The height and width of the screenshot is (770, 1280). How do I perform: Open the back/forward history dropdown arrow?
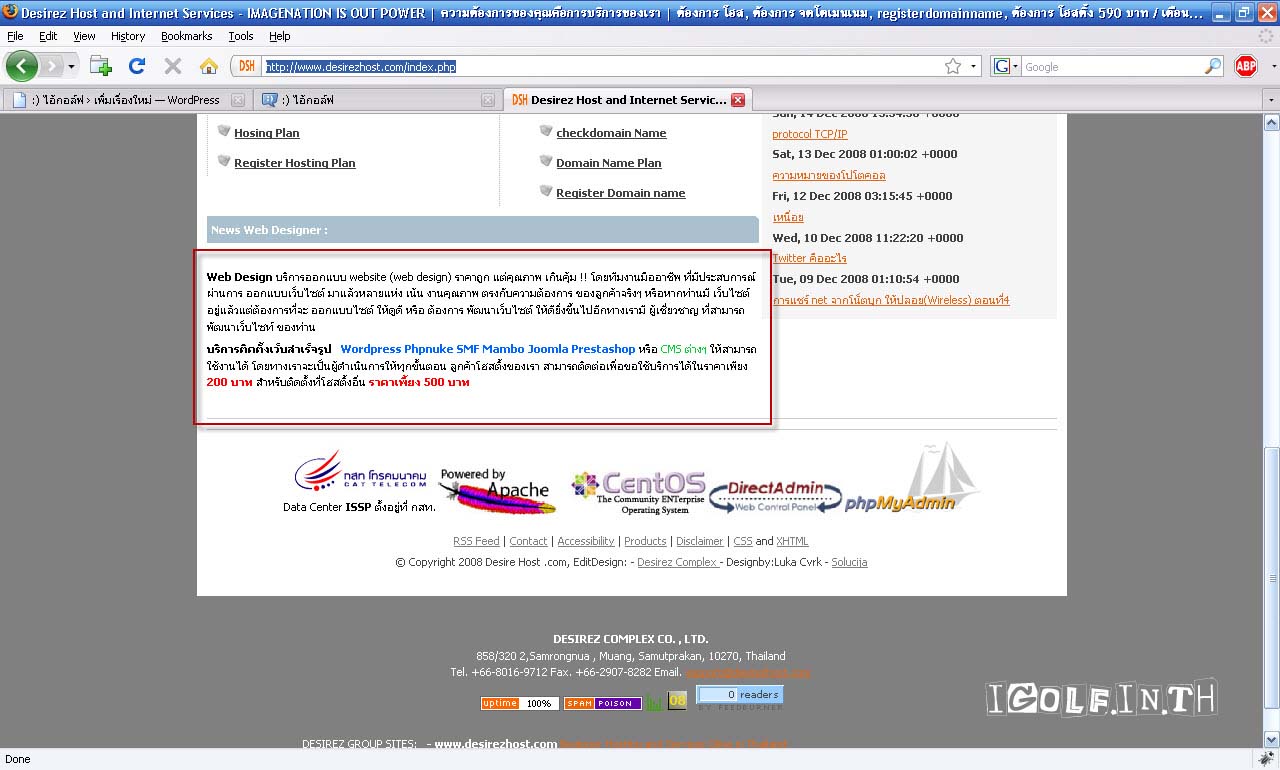(x=71, y=67)
